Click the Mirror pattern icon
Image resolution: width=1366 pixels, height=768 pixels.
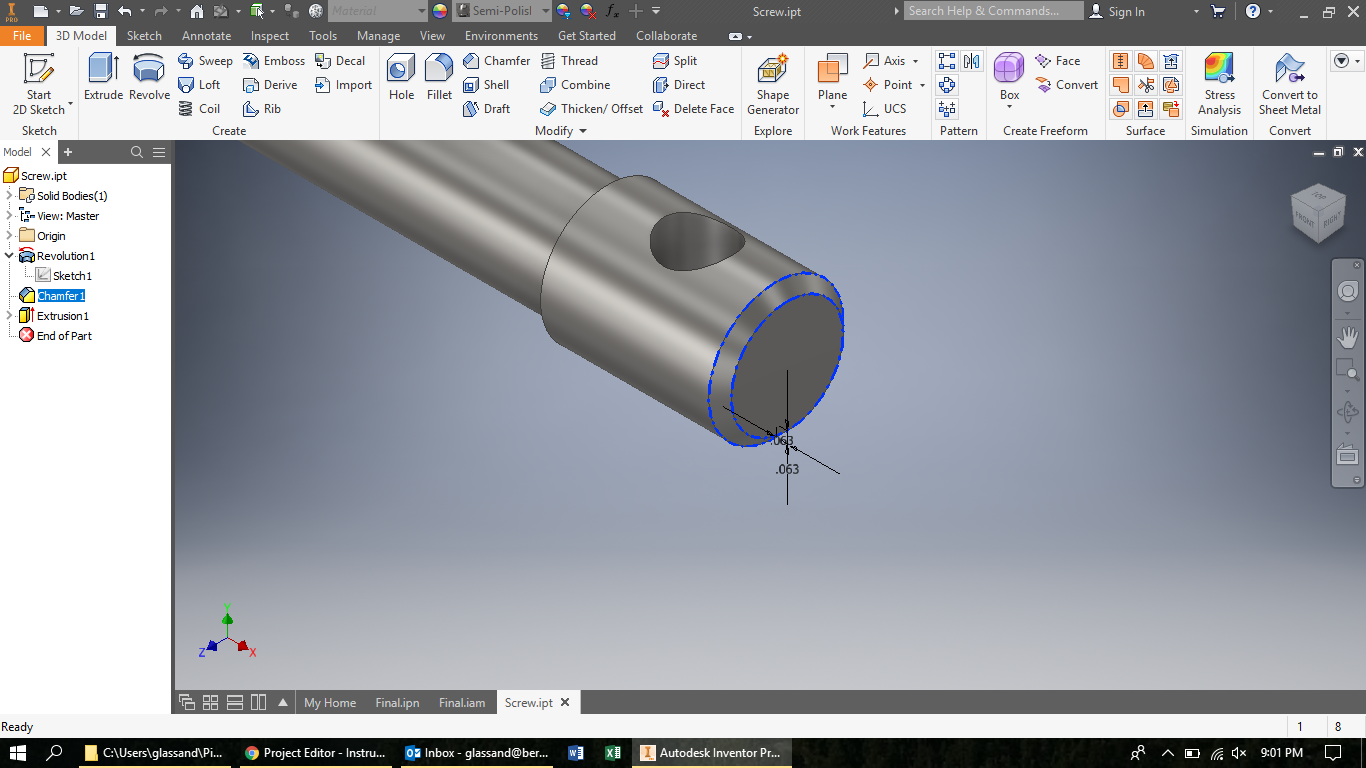coord(971,61)
